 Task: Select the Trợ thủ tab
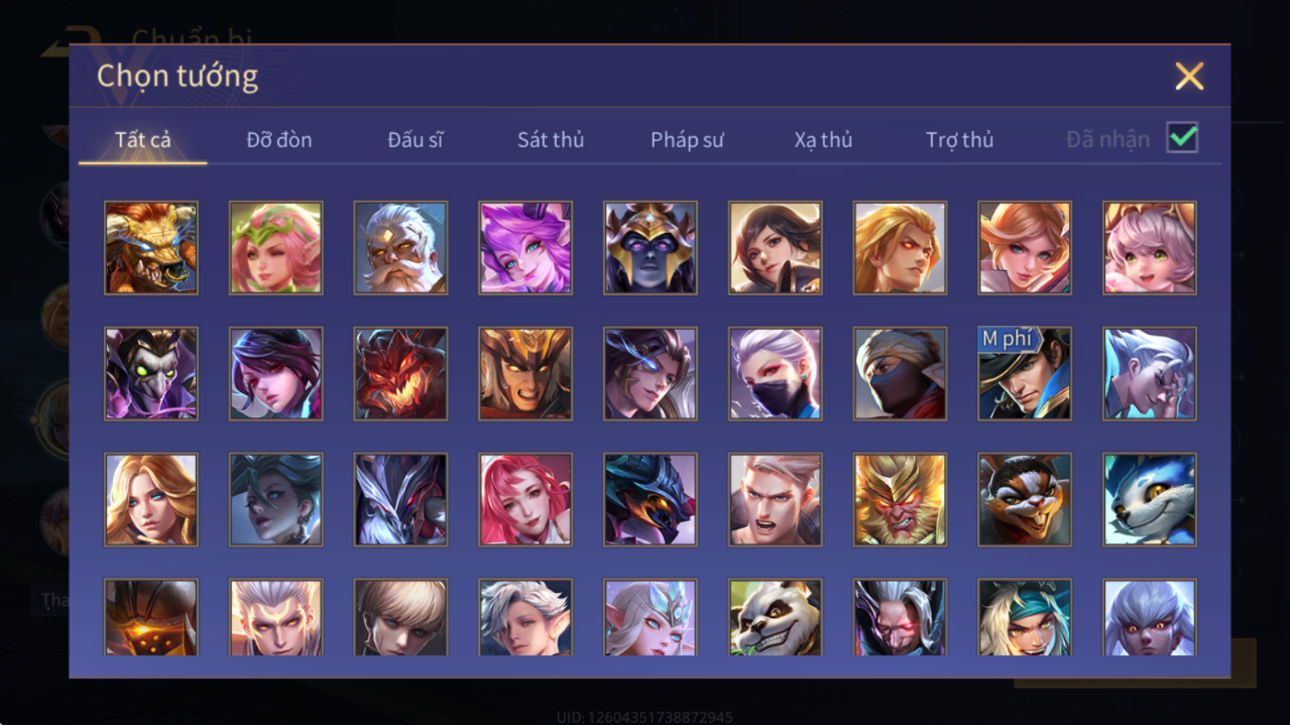click(x=960, y=140)
